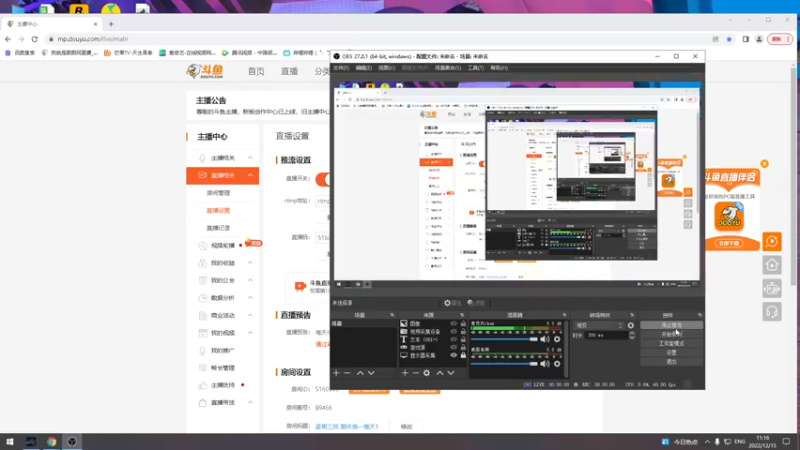Open scene transition settings gear

(631, 325)
